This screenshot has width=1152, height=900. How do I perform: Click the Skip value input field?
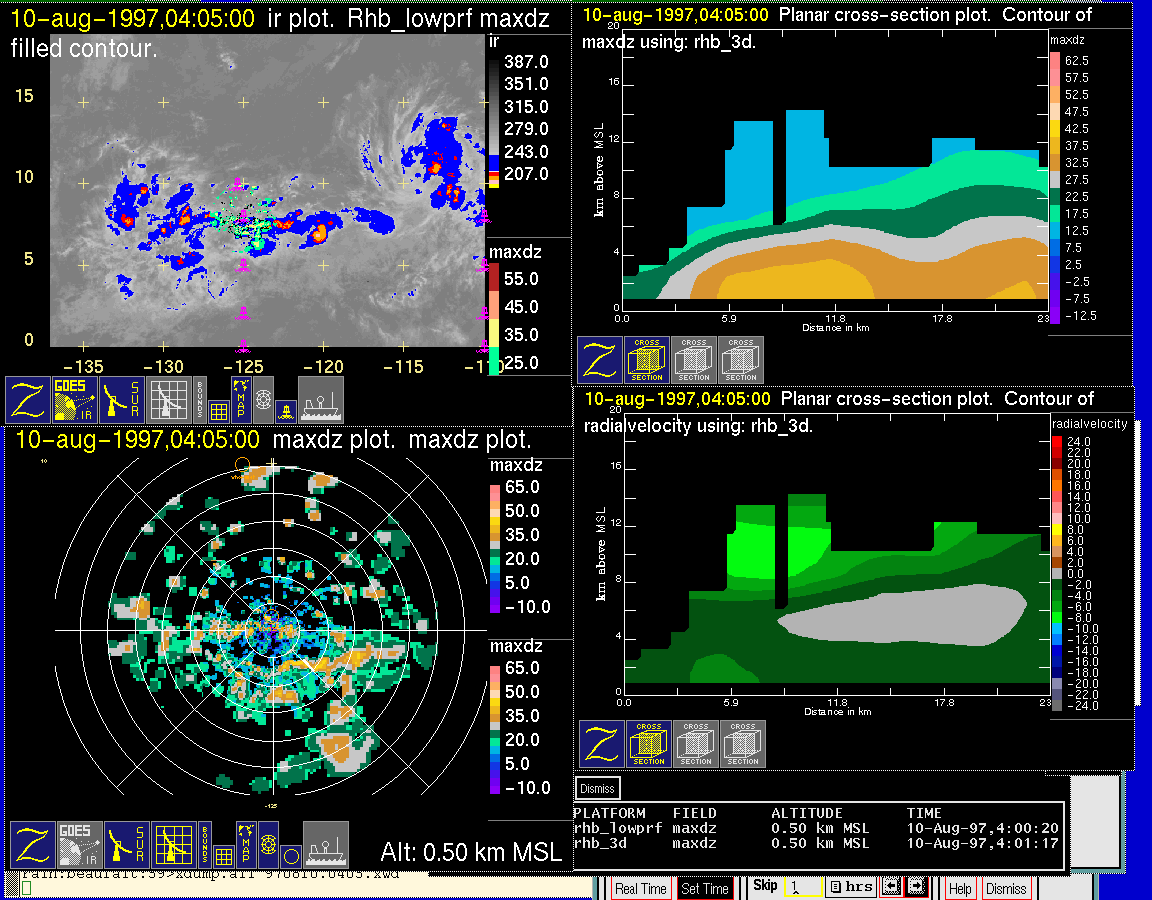coord(801,887)
